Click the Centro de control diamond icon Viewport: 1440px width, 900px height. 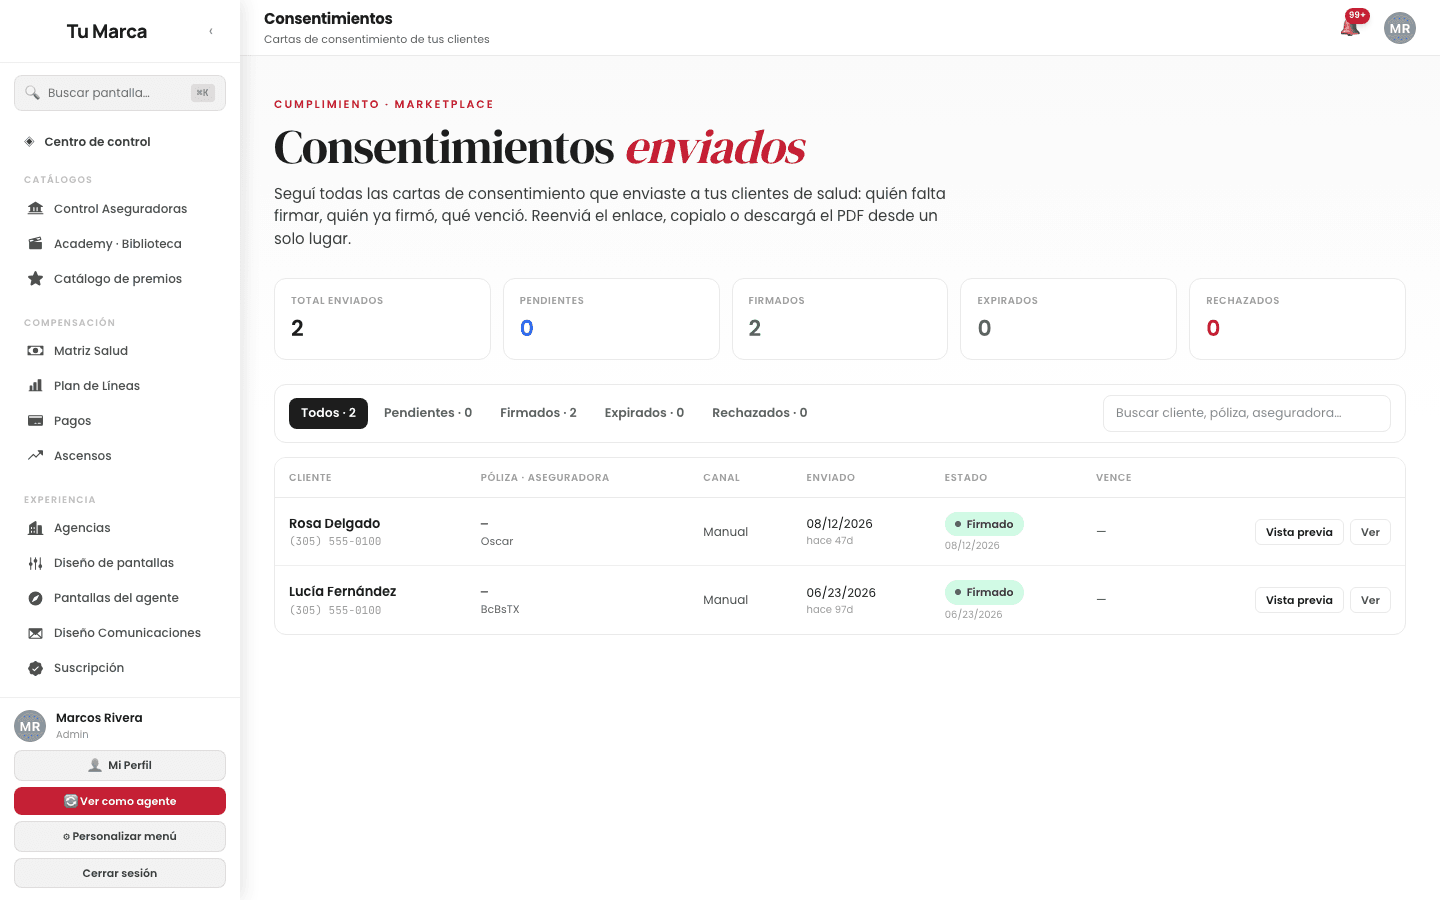coord(30,142)
